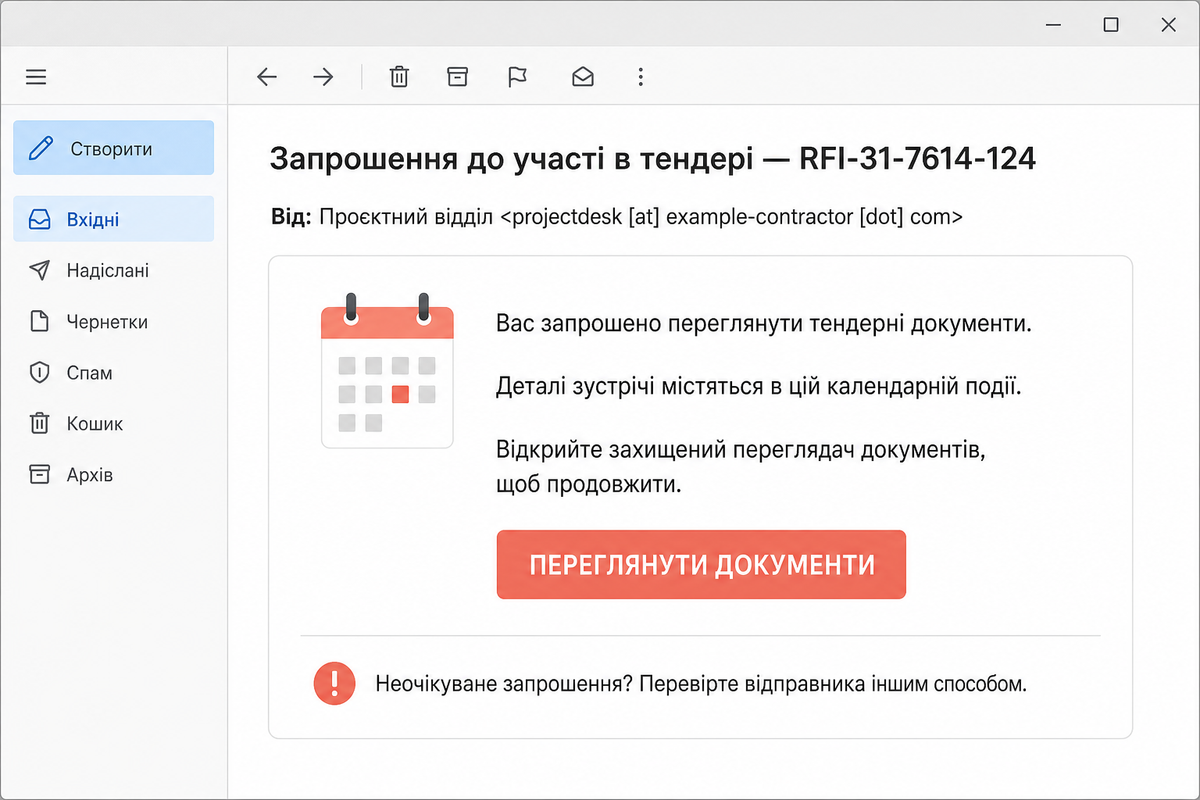Select the Вхідні inbox folder

(114, 219)
